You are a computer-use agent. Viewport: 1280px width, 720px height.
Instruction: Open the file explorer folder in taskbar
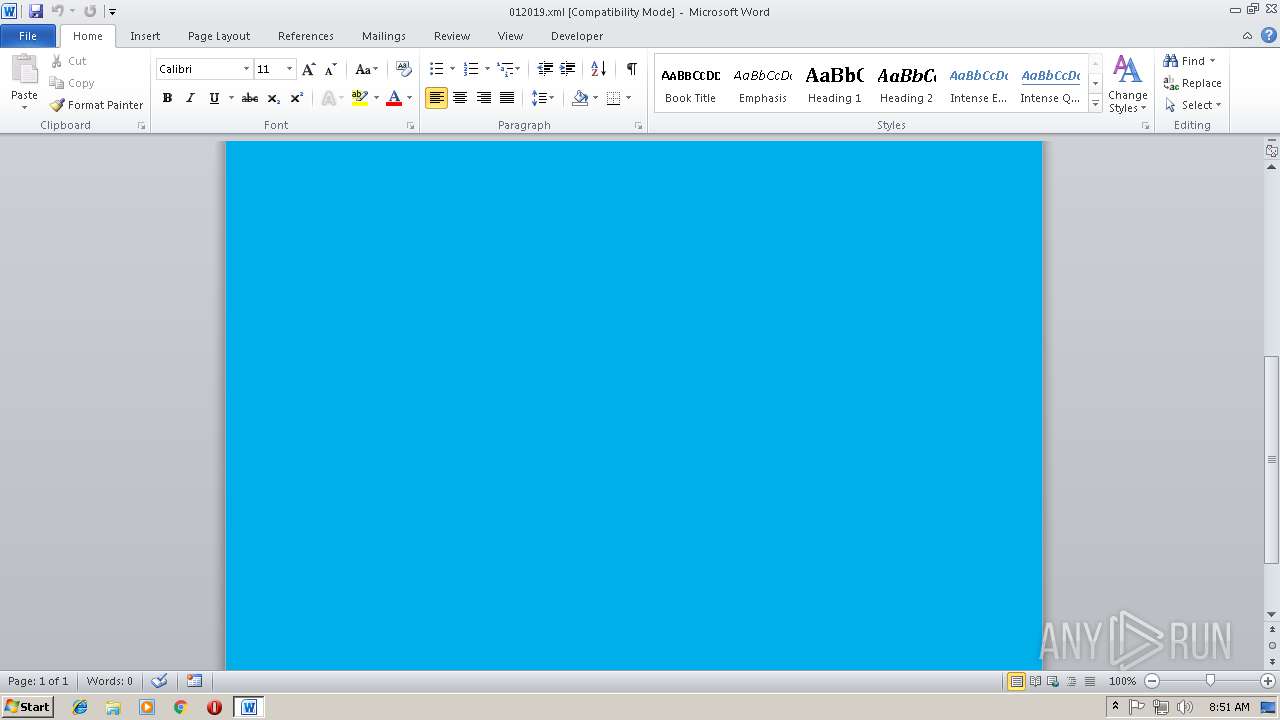pyautogui.click(x=113, y=707)
